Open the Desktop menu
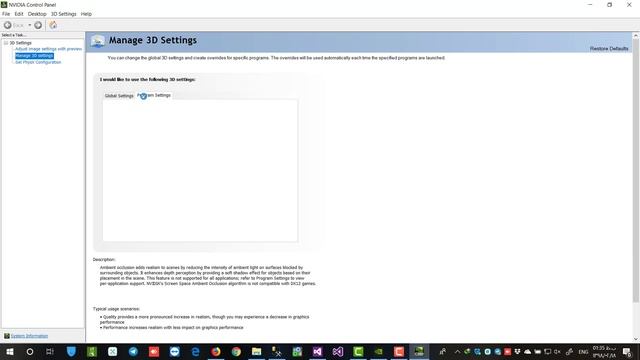Screen dimensions: 640x360 point(37,14)
